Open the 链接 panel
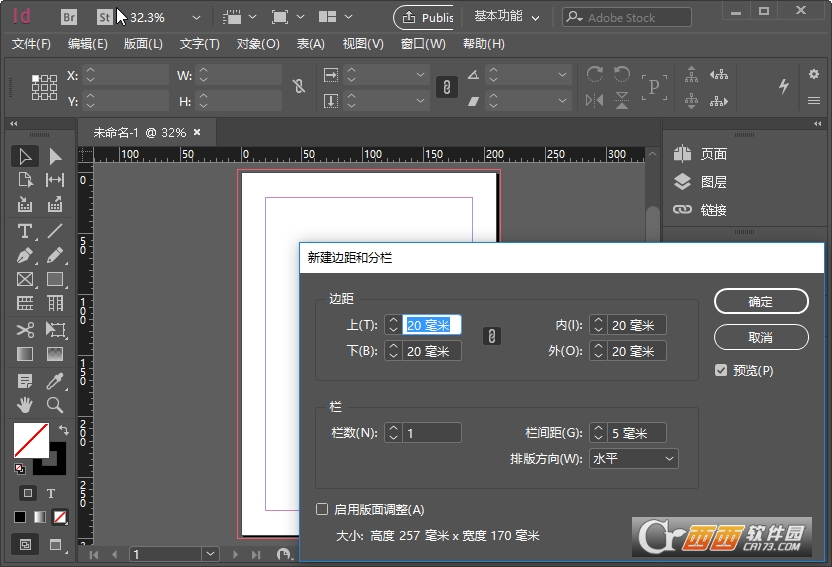 pos(700,210)
